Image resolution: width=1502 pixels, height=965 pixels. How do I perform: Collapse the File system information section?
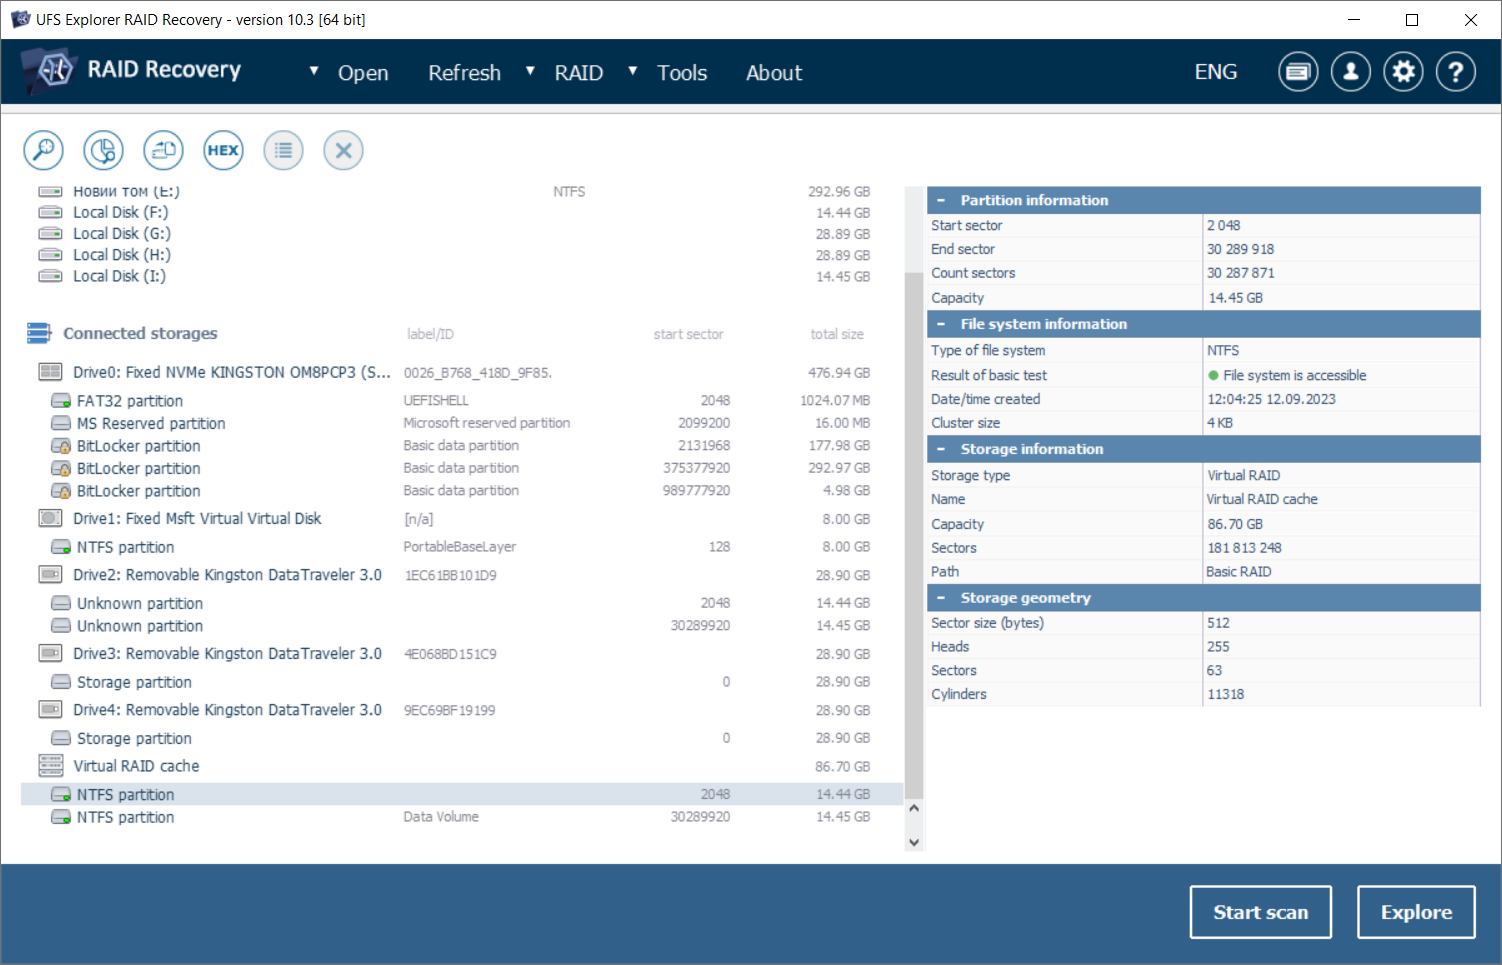941,324
